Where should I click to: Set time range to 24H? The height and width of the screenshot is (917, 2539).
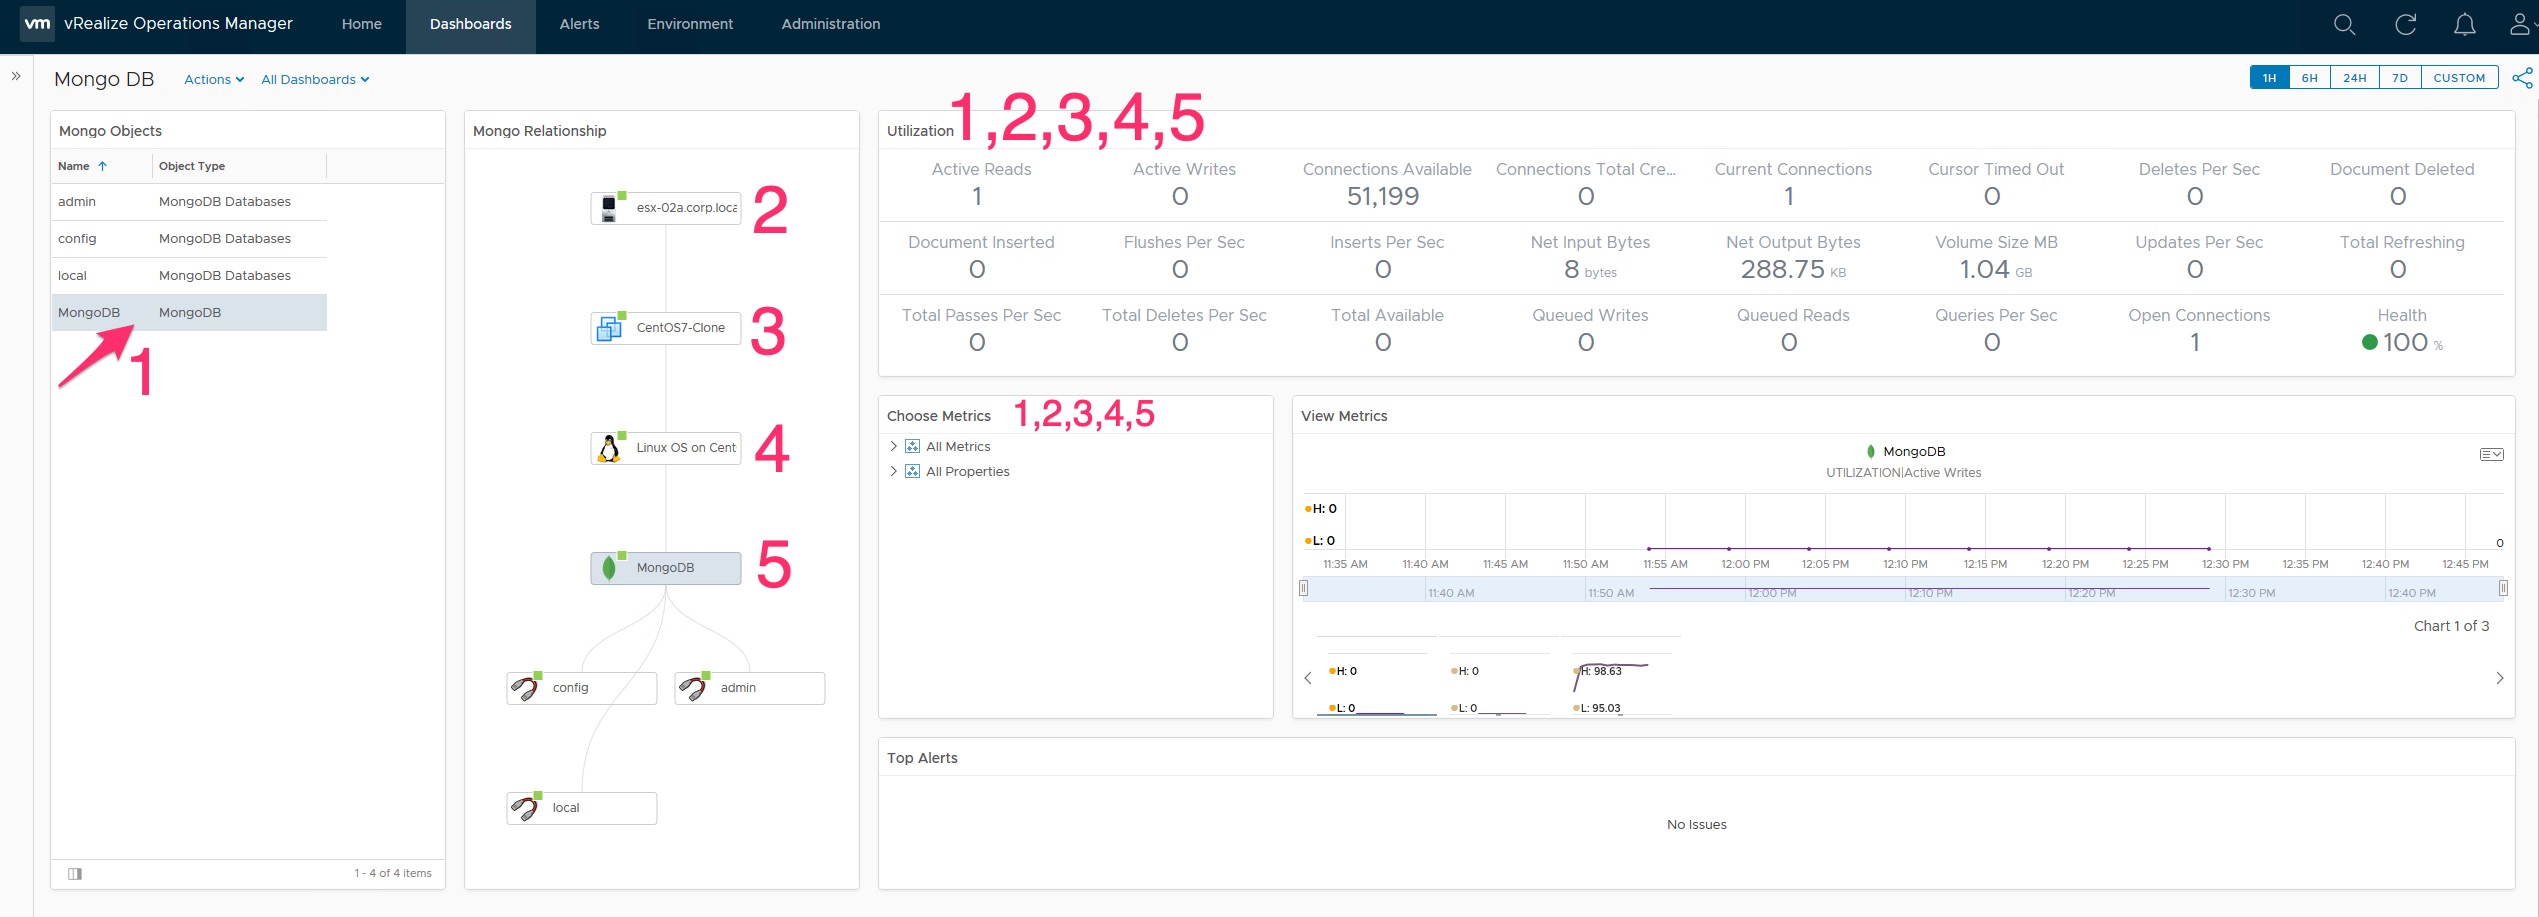(2355, 78)
